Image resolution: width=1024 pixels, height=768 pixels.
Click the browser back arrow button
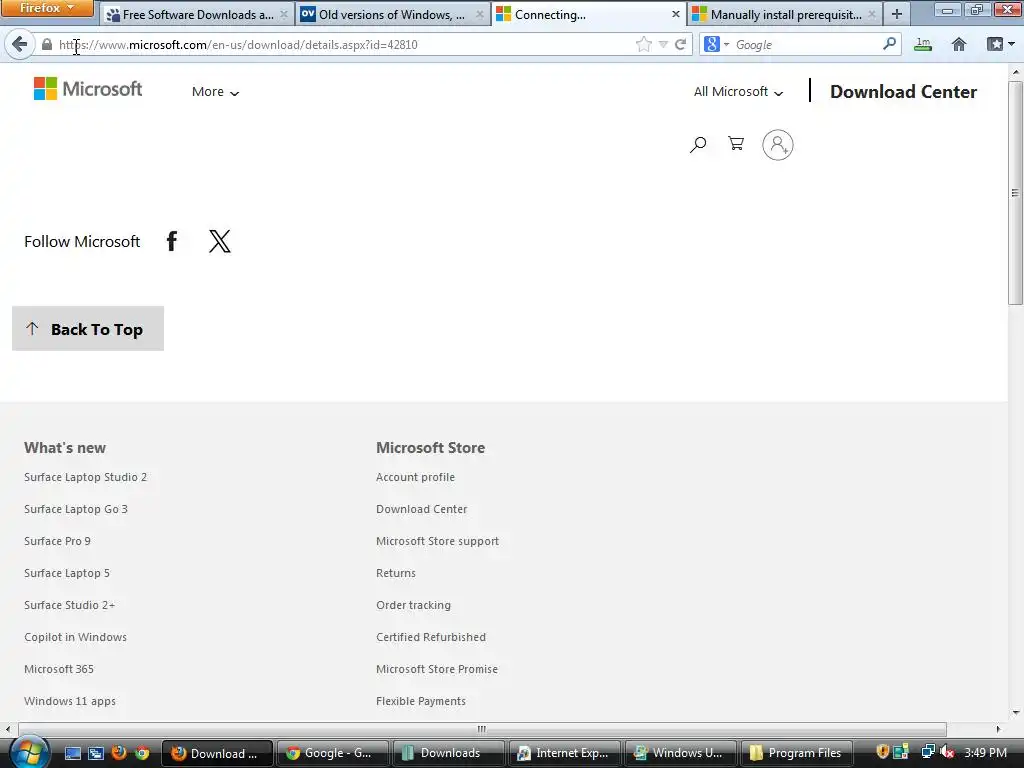[20, 44]
